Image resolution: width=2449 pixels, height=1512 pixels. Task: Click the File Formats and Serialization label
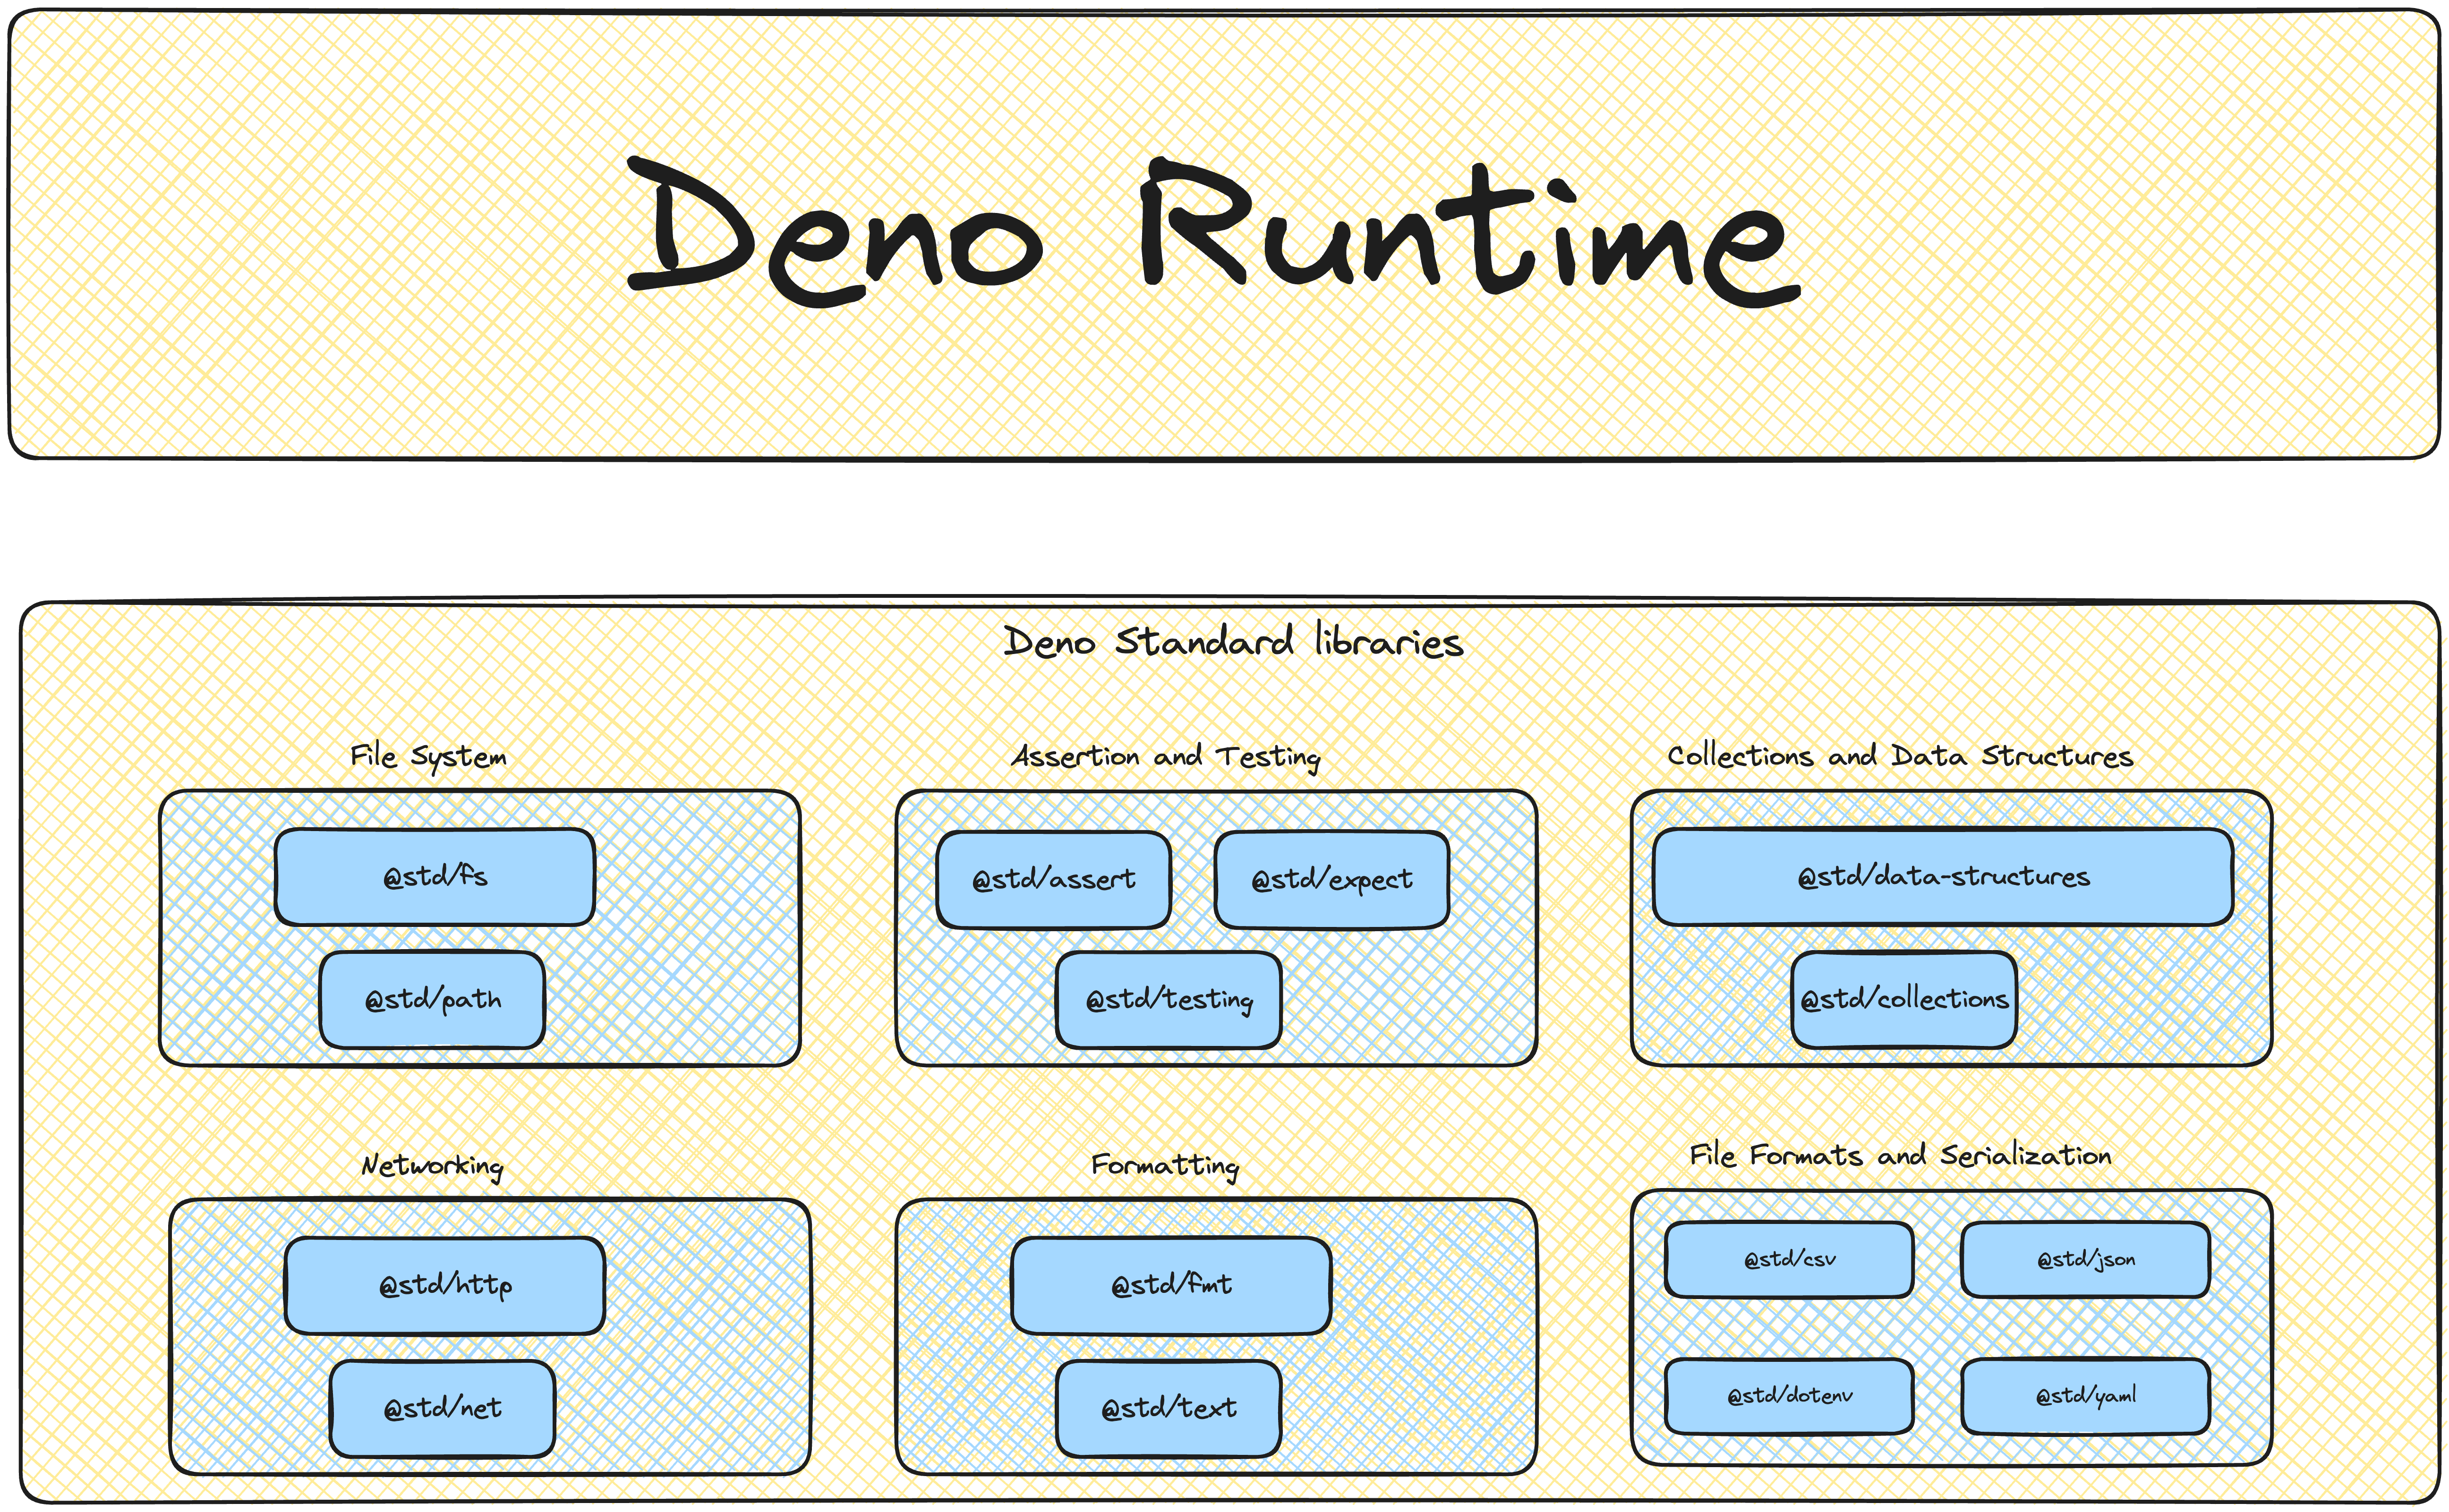[x=1900, y=1155]
